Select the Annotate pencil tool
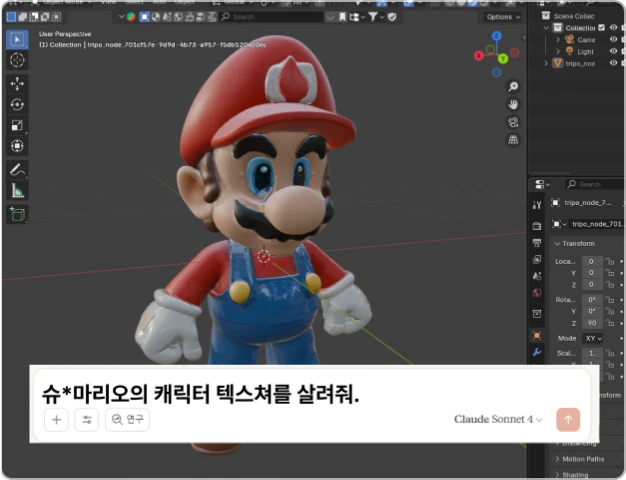The height and width of the screenshot is (480, 626). point(17,170)
